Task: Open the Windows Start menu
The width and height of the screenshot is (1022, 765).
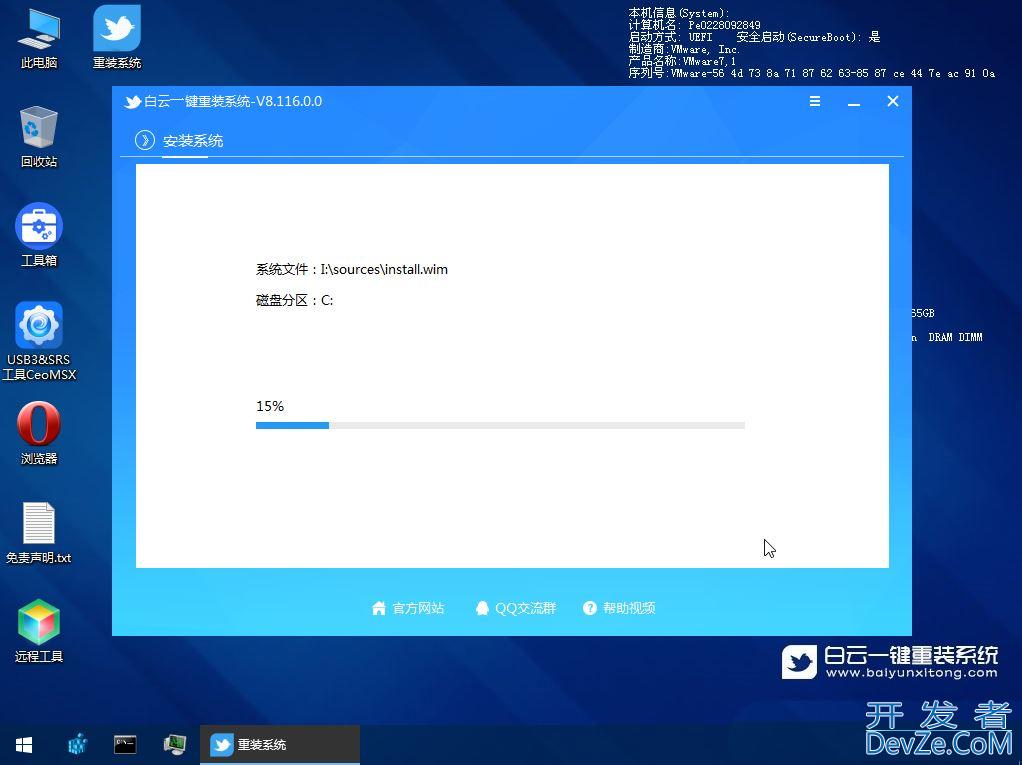Action: 24,744
